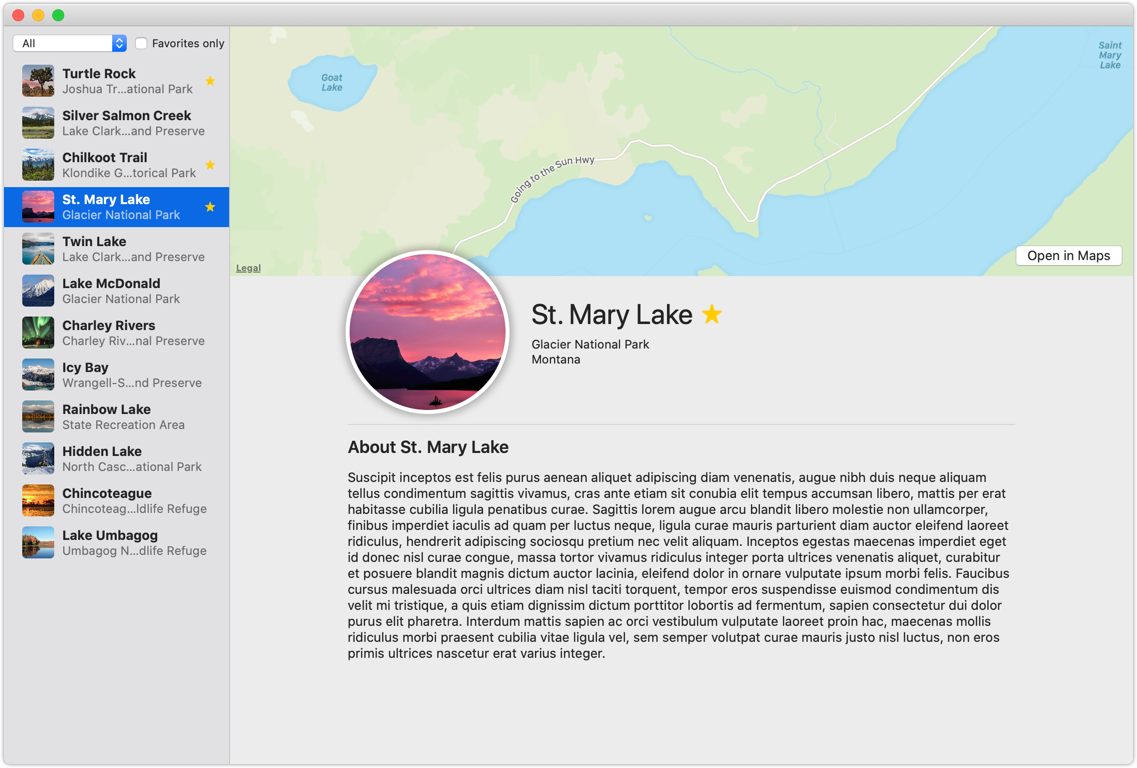The width and height of the screenshot is (1137, 768).
Task: Click Goat Lake label on the map
Action: click(332, 83)
